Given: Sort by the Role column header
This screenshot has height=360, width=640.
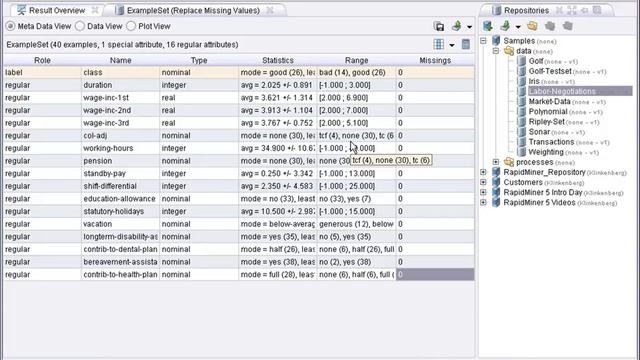Looking at the screenshot, I should (x=42, y=60).
